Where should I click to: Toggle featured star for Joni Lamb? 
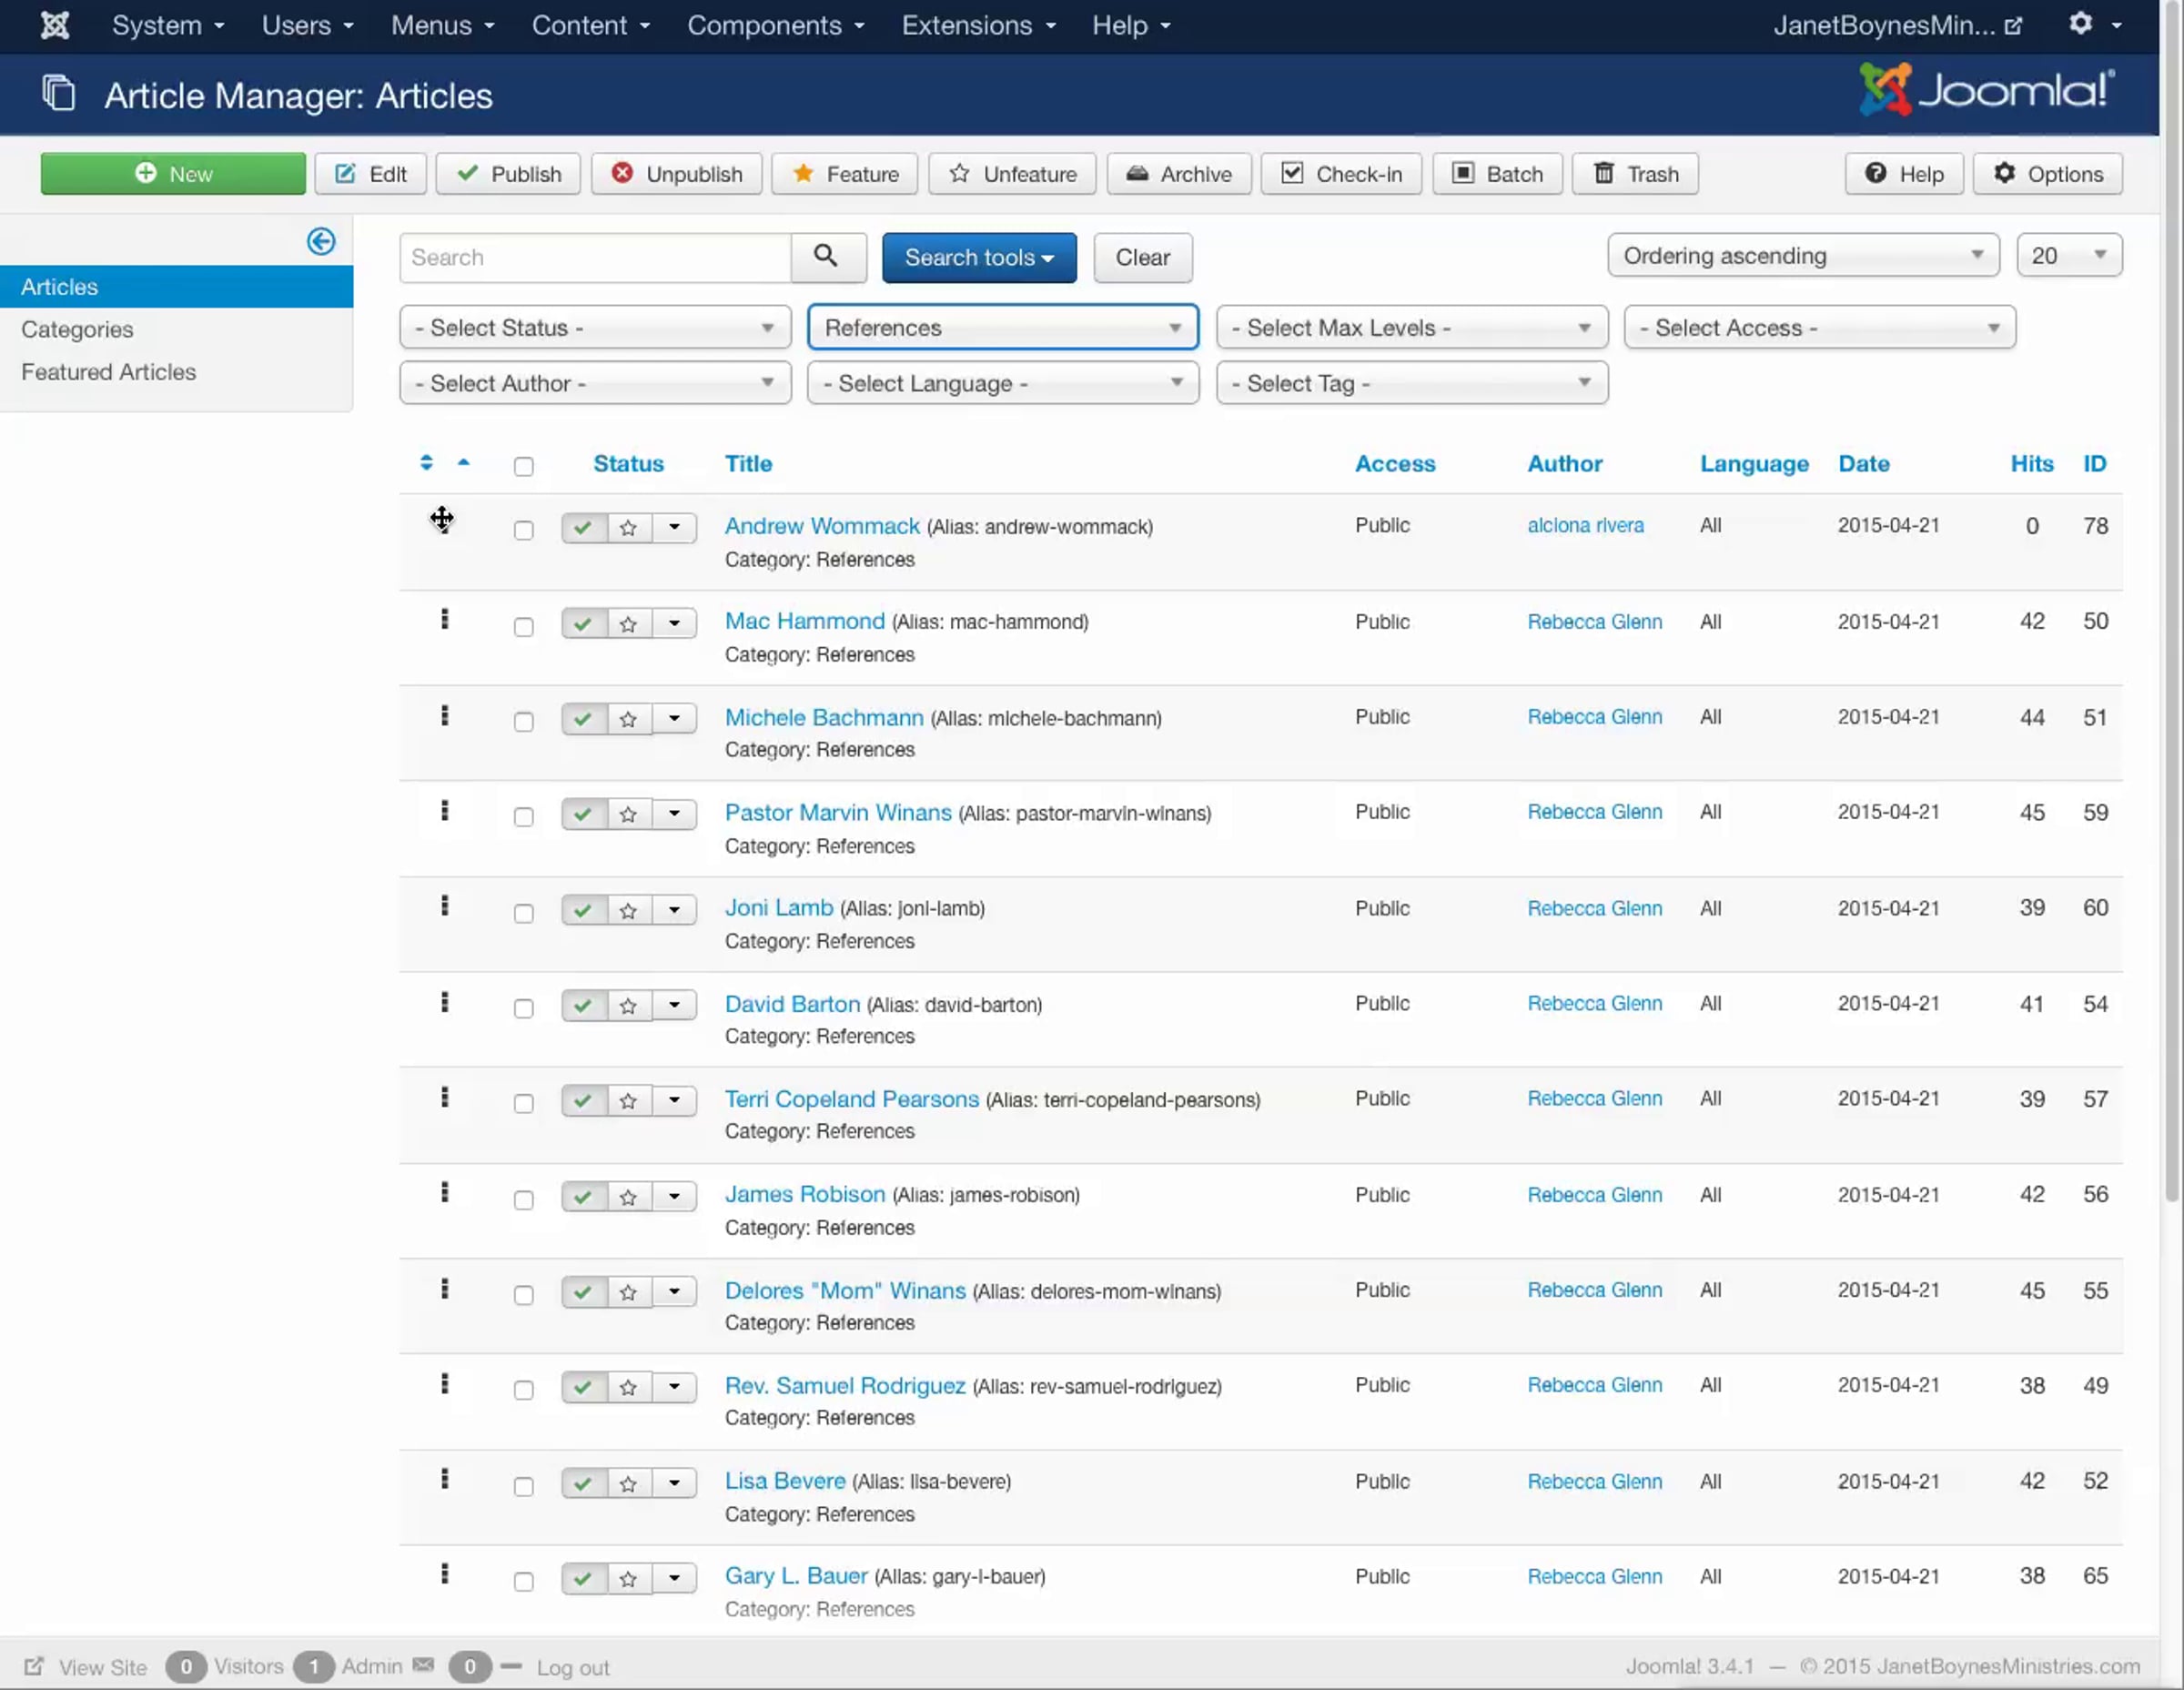(629, 910)
